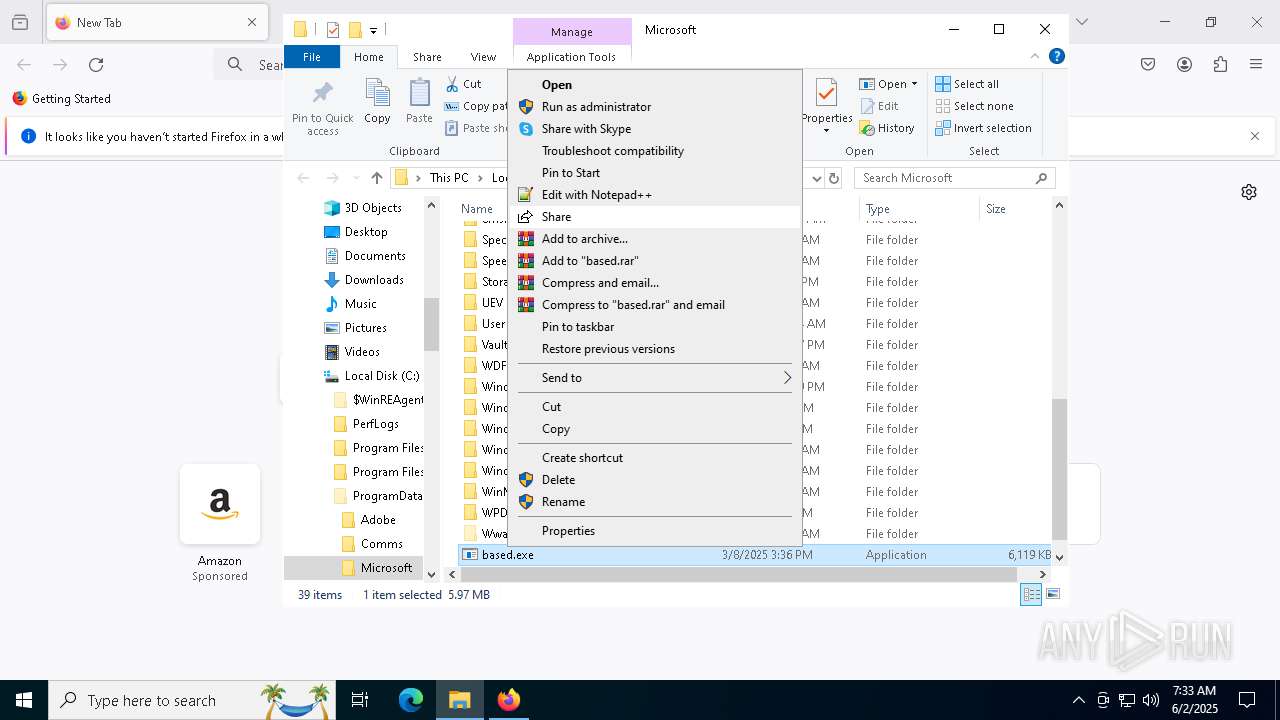Click Pin to Quick access icon
This screenshot has width=1280, height=720.
(322, 93)
